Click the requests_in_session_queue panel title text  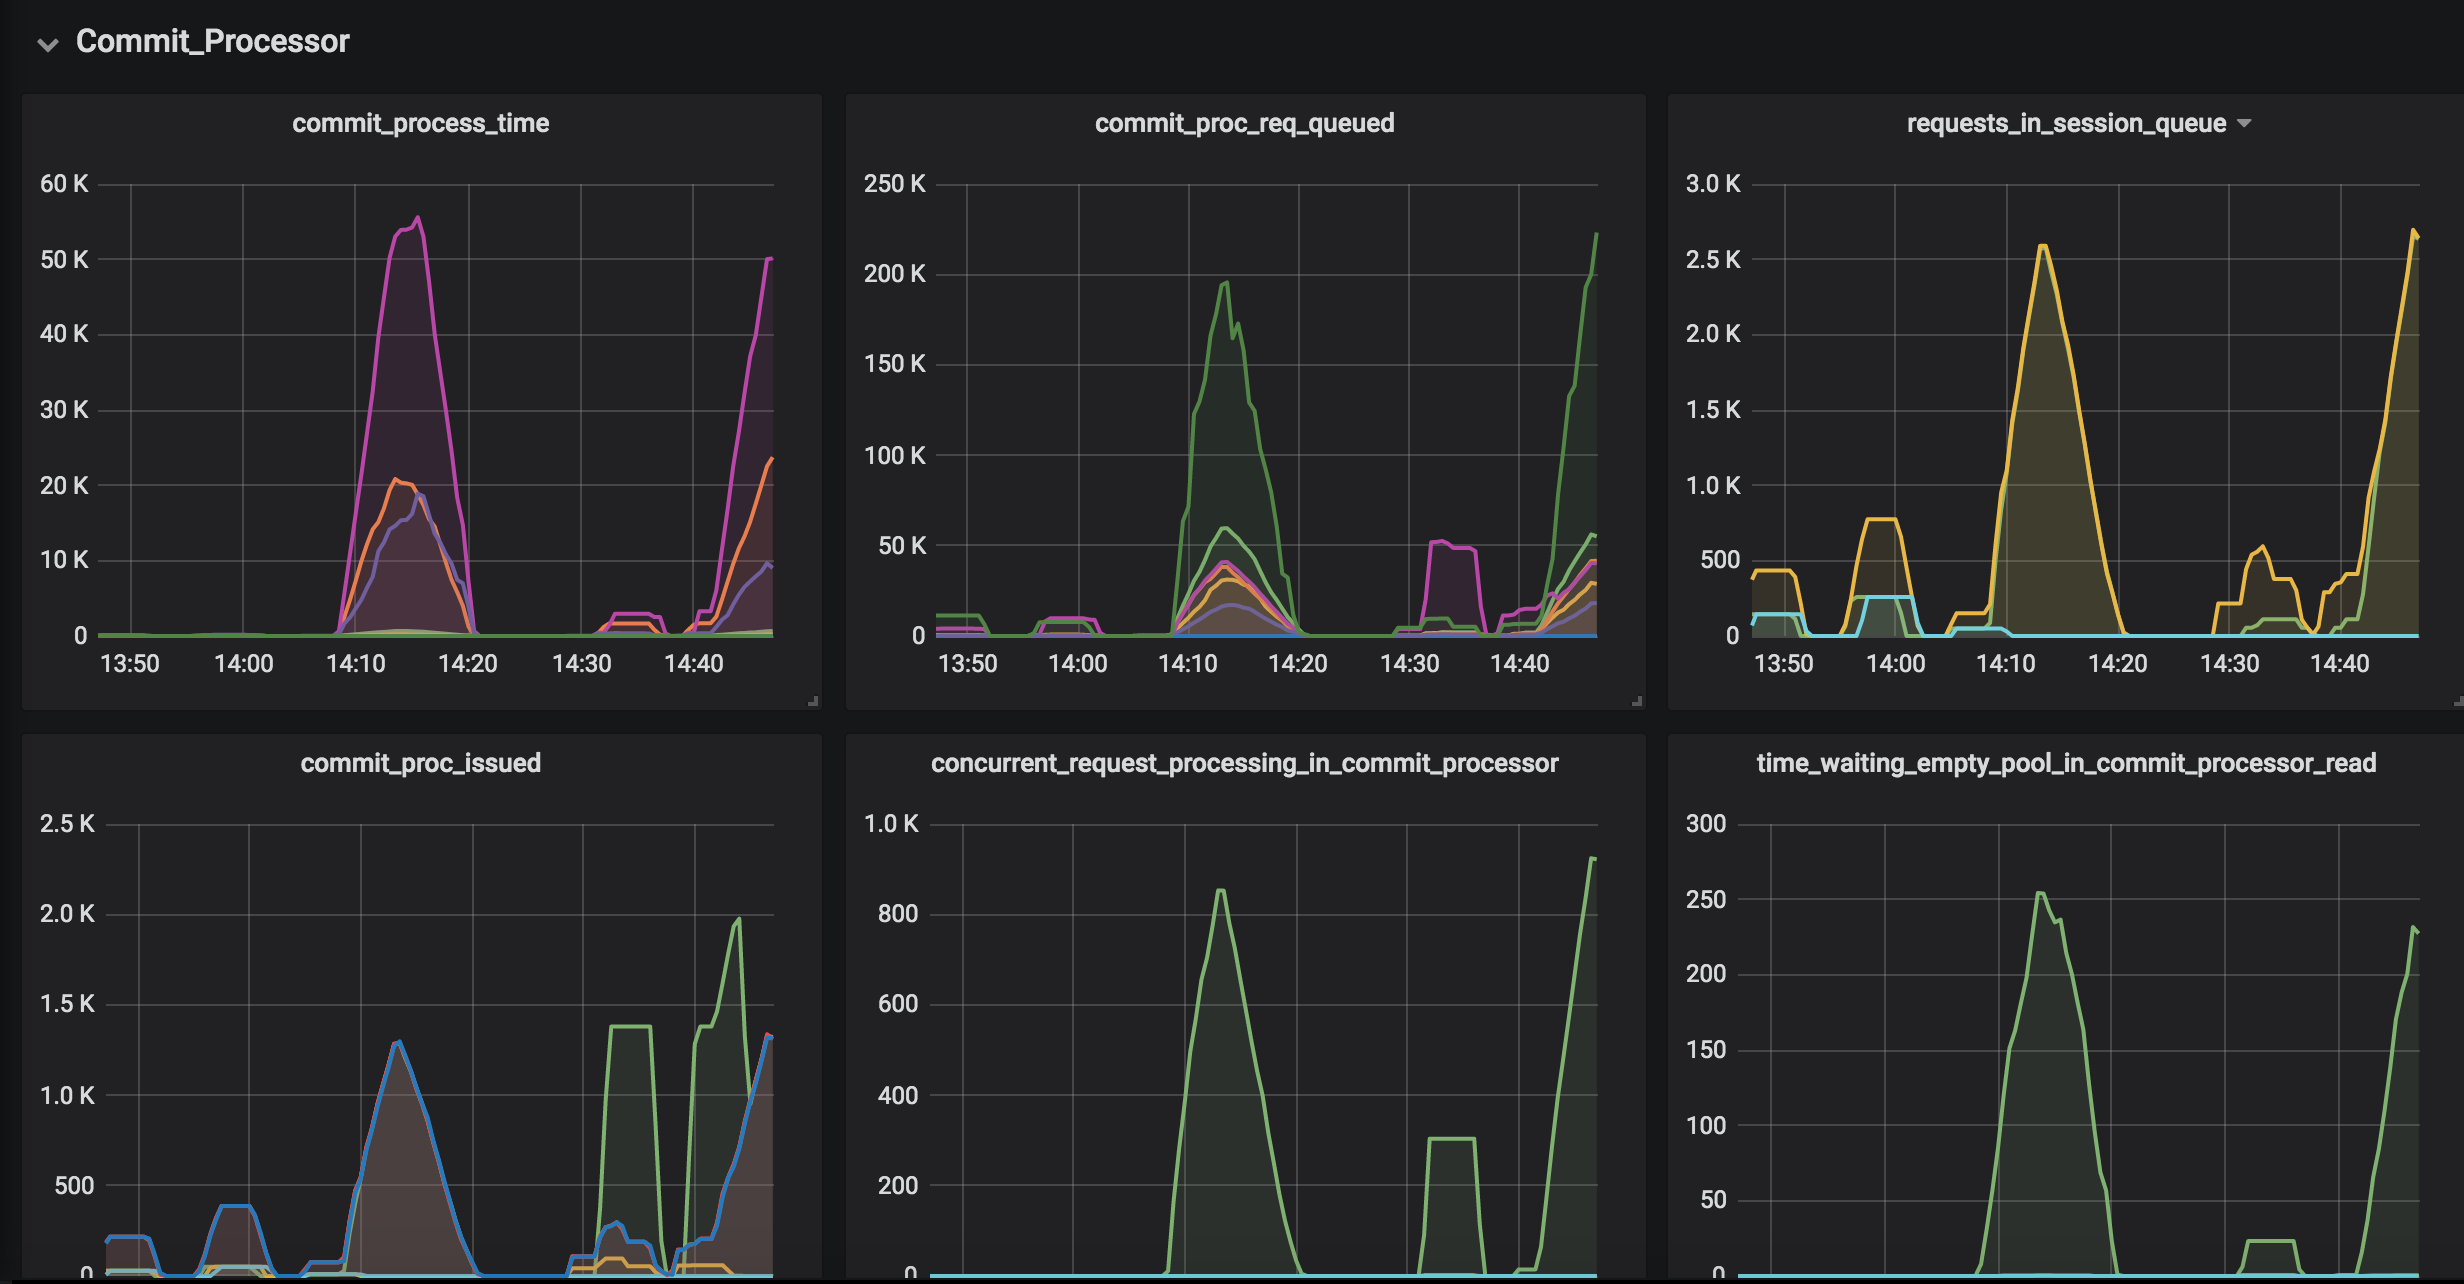point(2065,123)
